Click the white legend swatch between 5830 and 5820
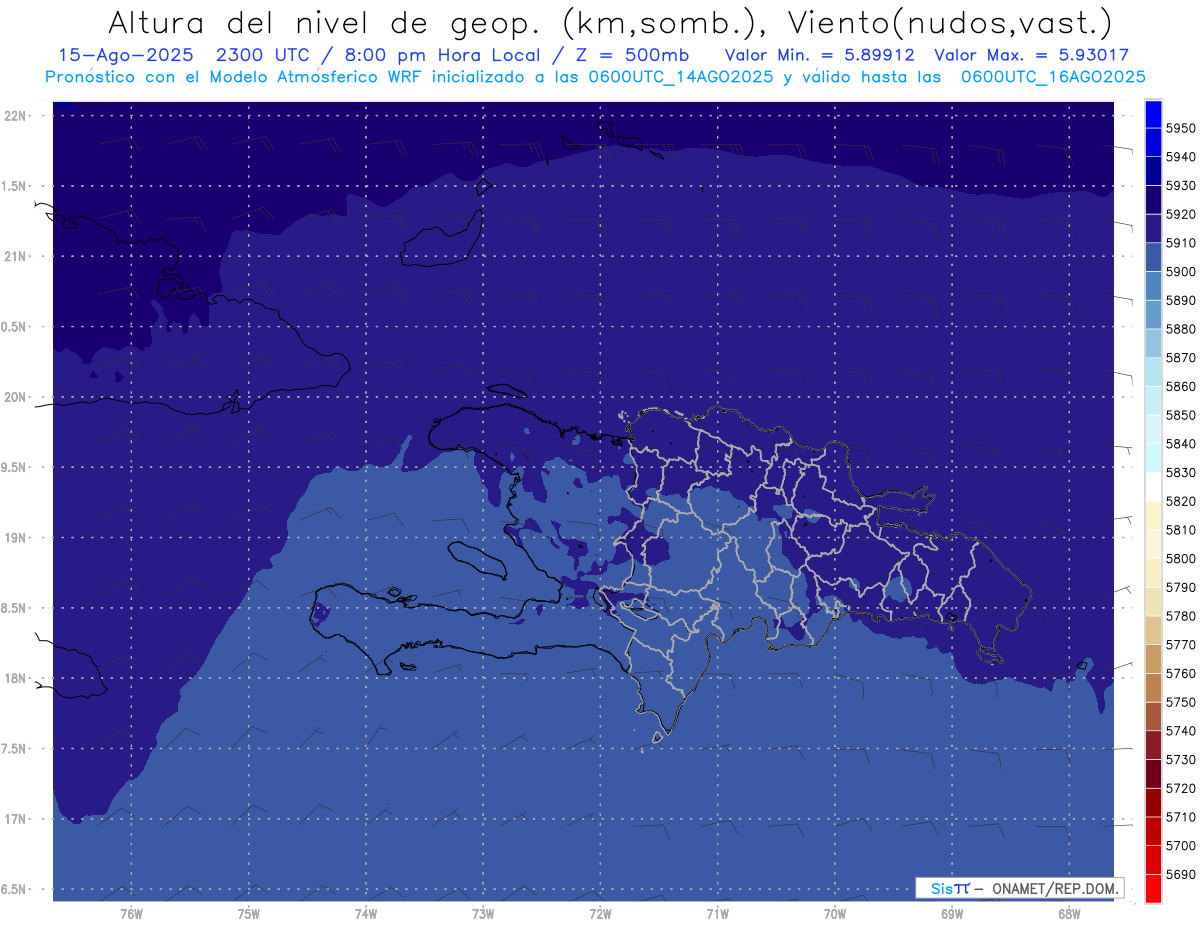This screenshot has width=1200, height=927. tap(1152, 487)
